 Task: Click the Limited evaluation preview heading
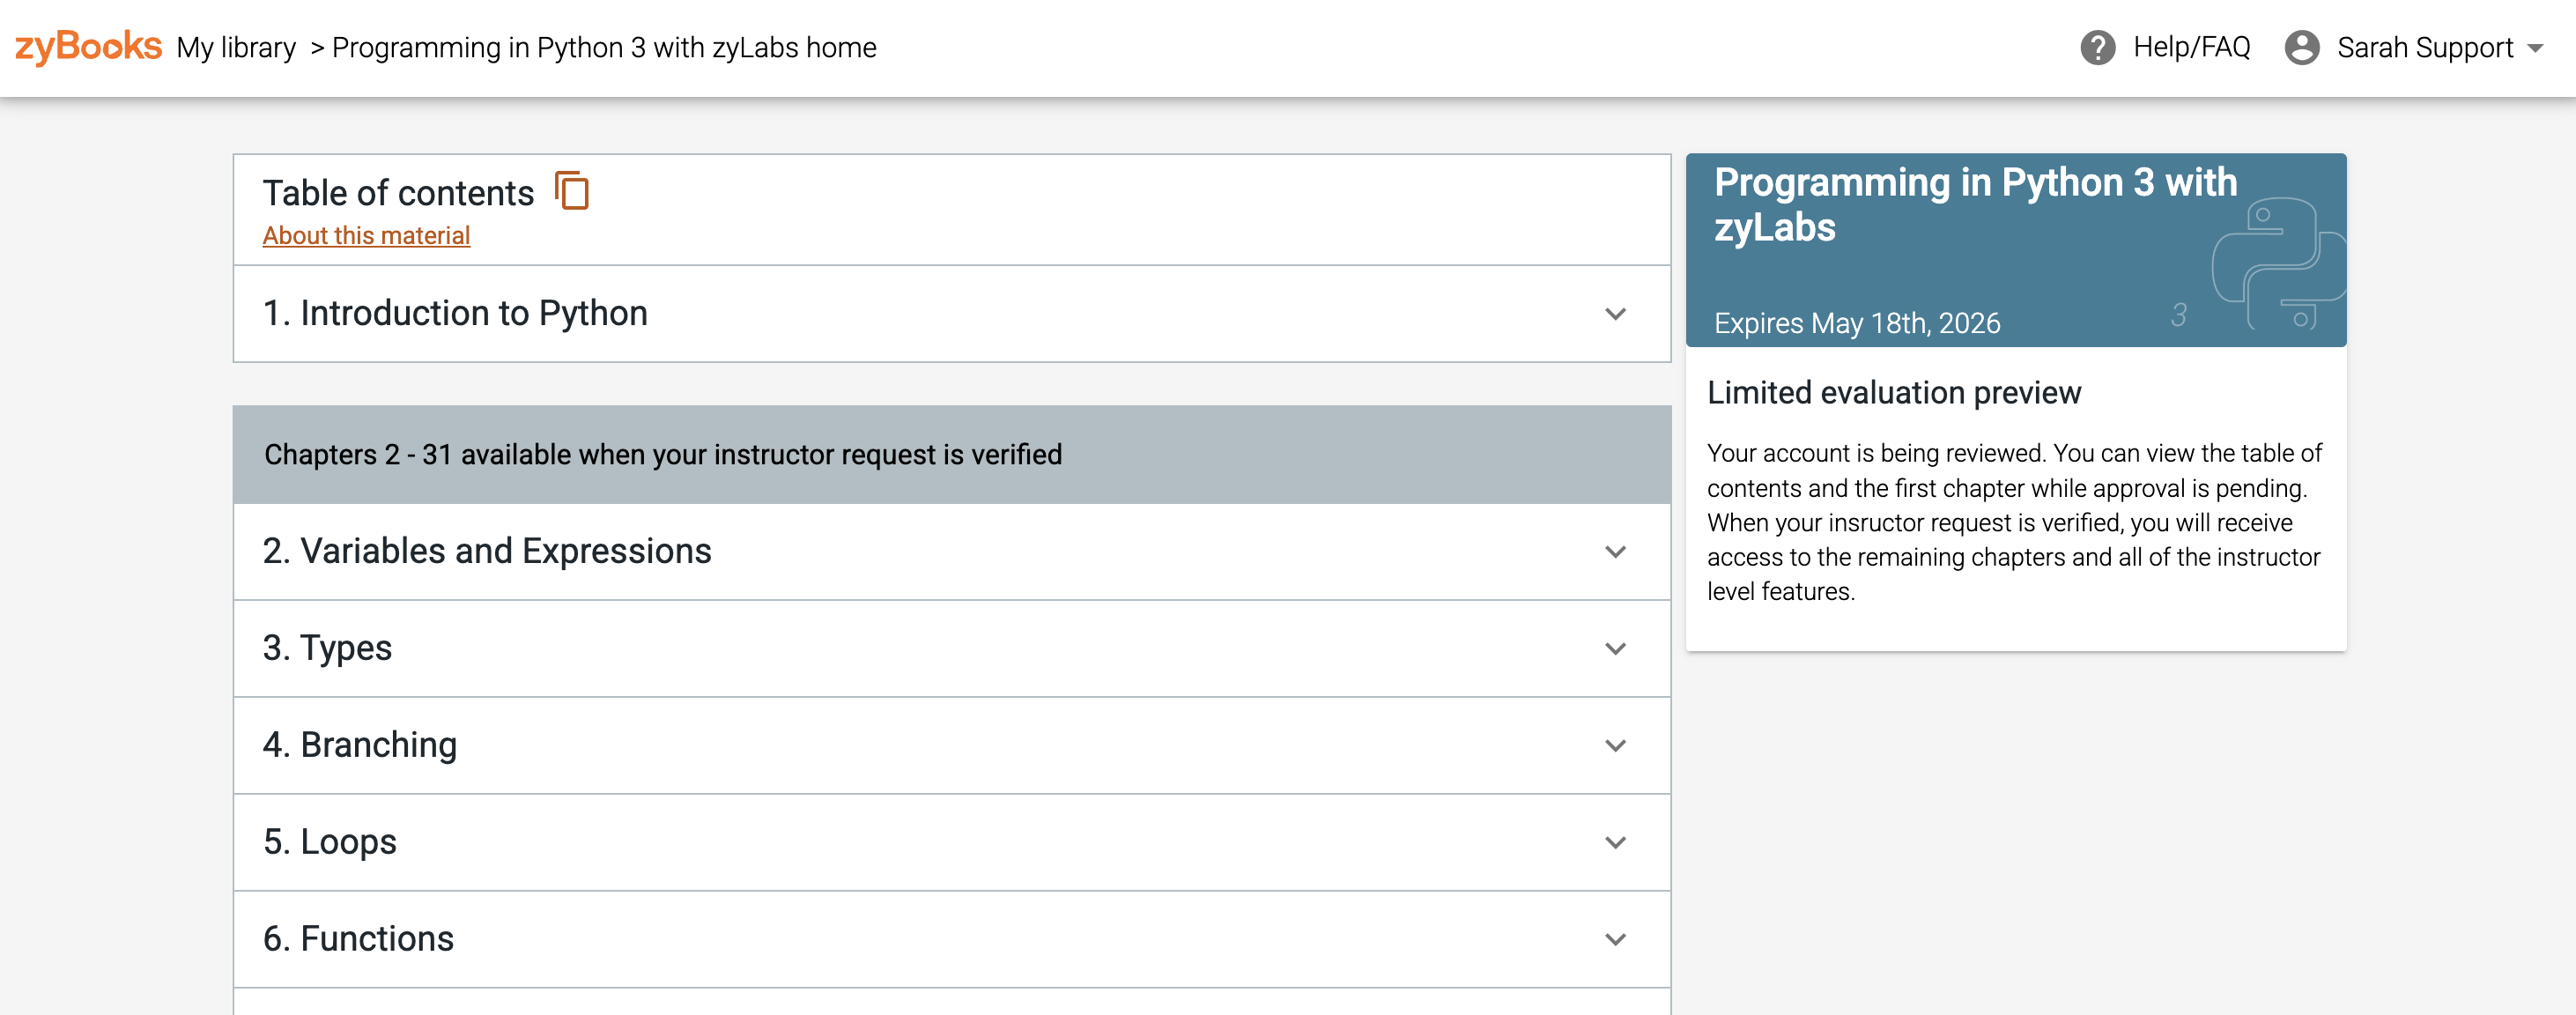(1893, 393)
